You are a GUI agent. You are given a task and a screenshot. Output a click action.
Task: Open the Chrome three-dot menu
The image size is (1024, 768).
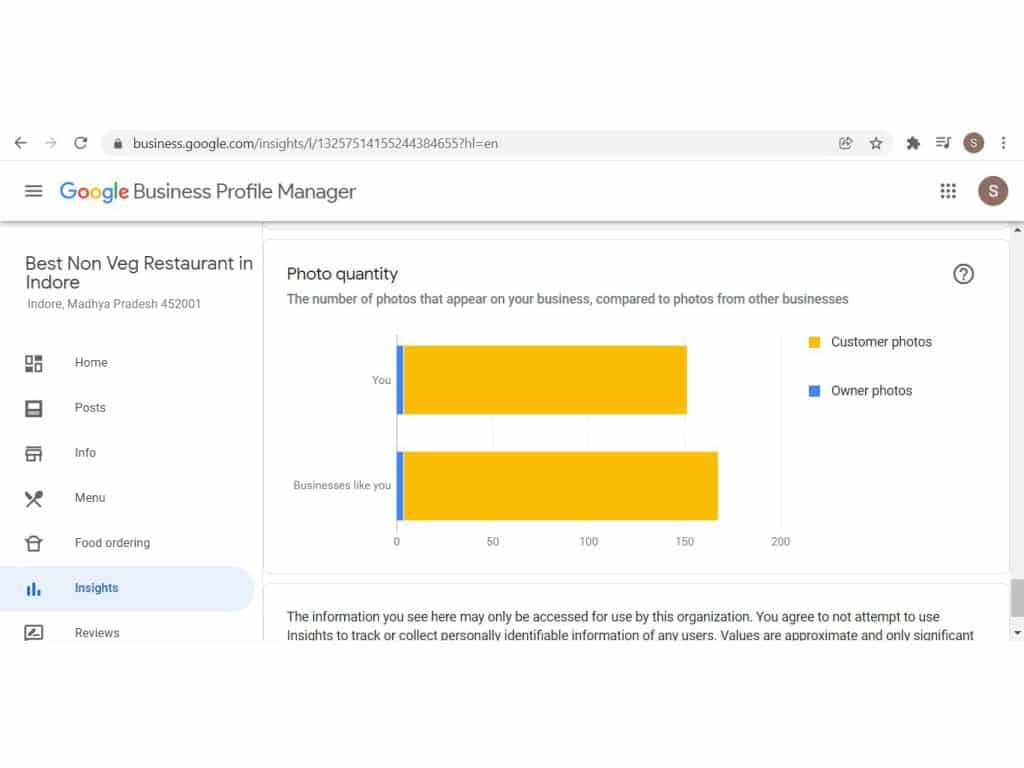pos(1004,143)
